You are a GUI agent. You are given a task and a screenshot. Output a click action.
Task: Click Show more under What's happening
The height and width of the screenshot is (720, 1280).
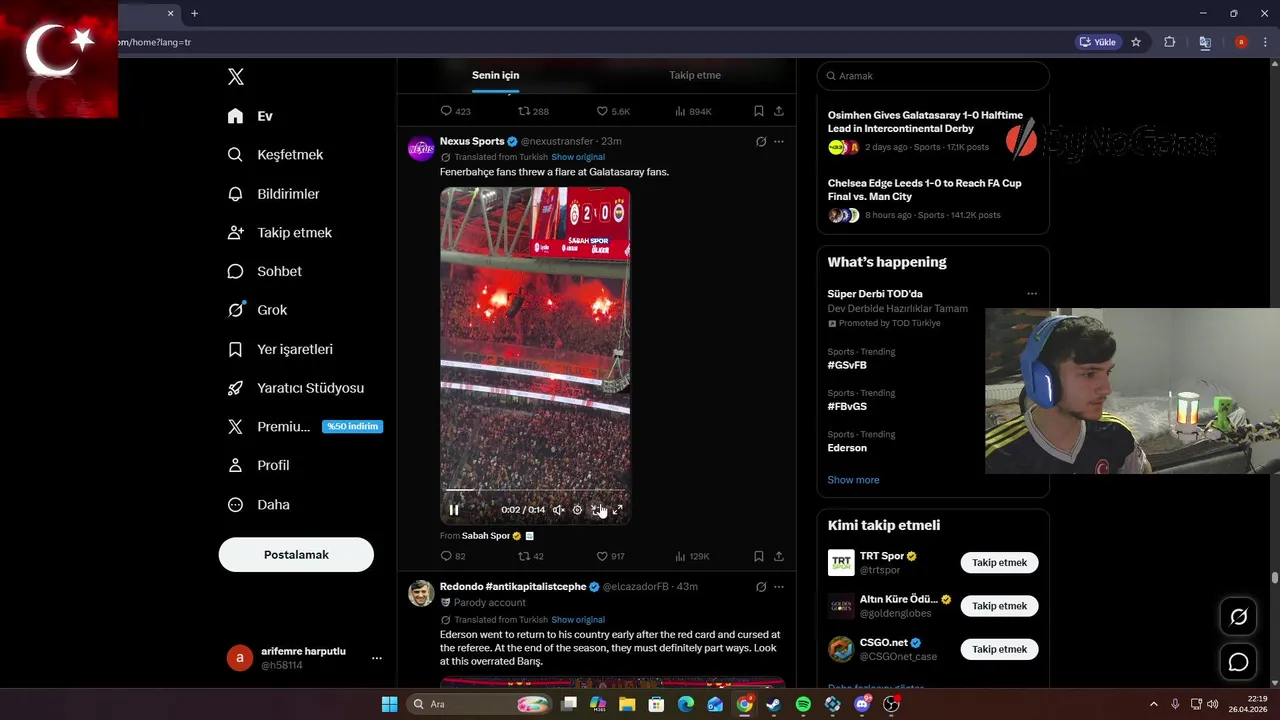pyautogui.click(x=853, y=480)
